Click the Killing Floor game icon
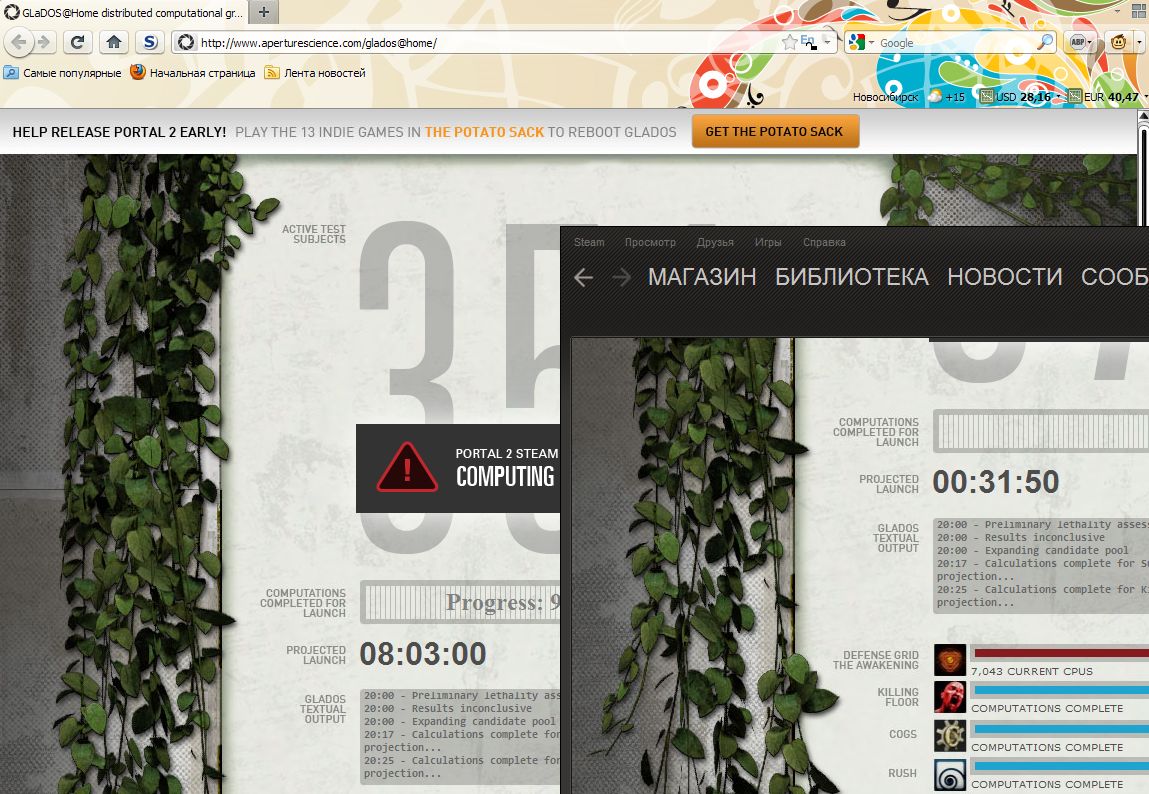The width and height of the screenshot is (1149, 794). pos(950,697)
